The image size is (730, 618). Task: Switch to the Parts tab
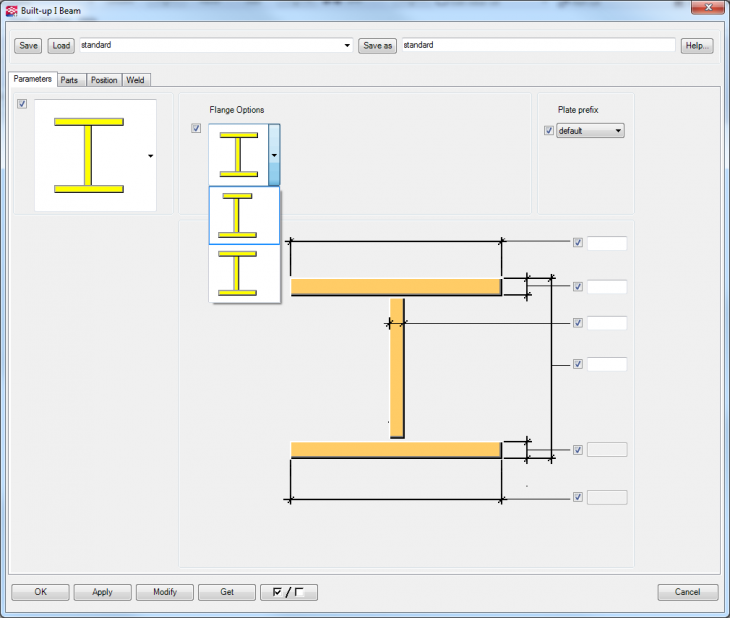pyautogui.click(x=69, y=80)
